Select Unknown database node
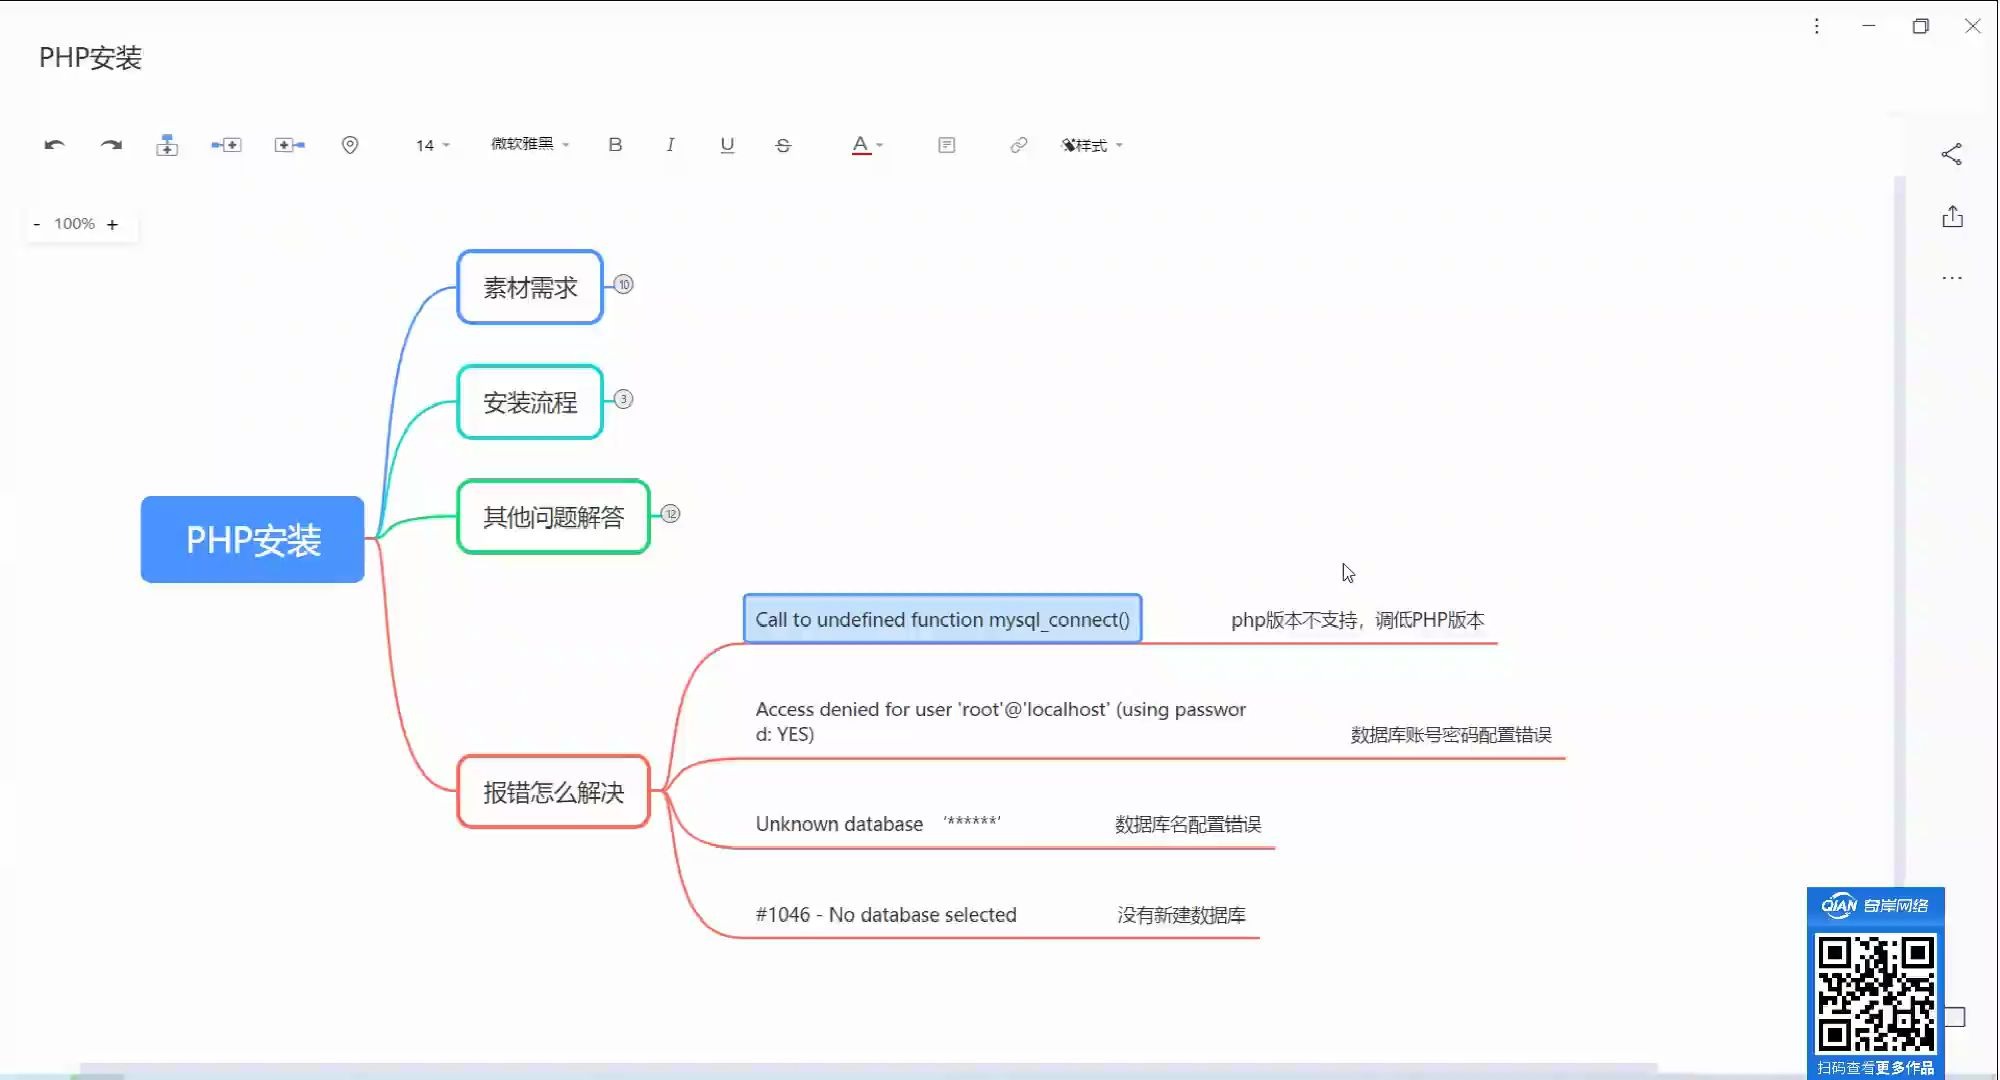Screen dimensions: 2000x1080 [x=878, y=823]
